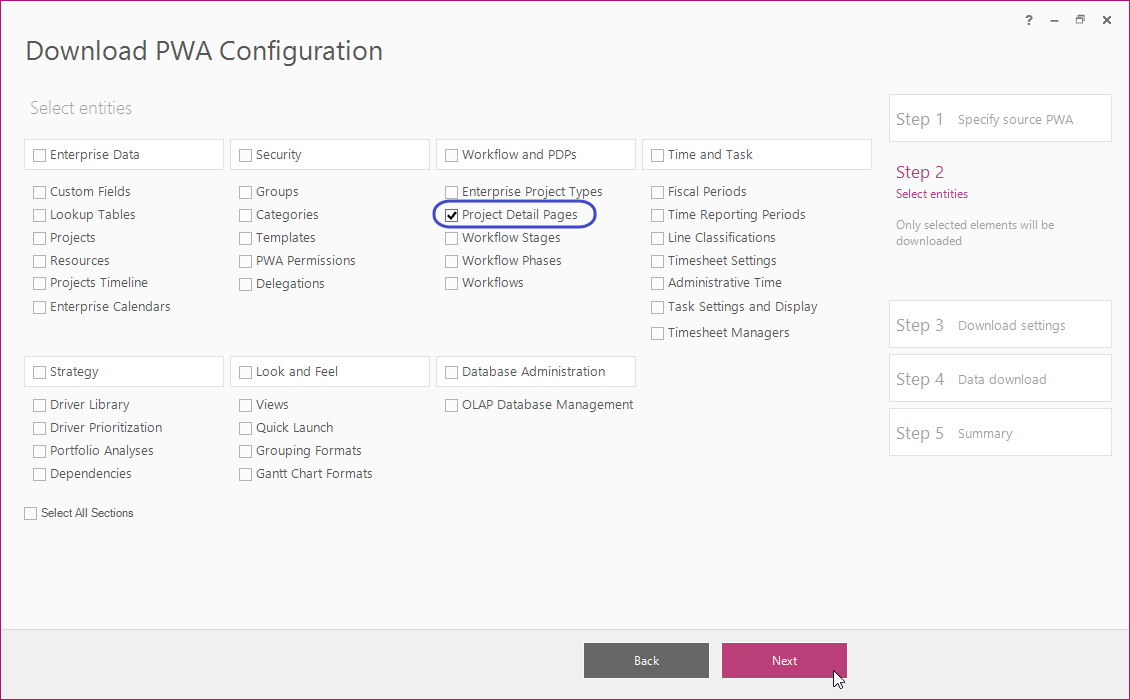The height and width of the screenshot is (700, 1130).
Task: Uncheck Project Detail Pages
Action: point(452,216)
